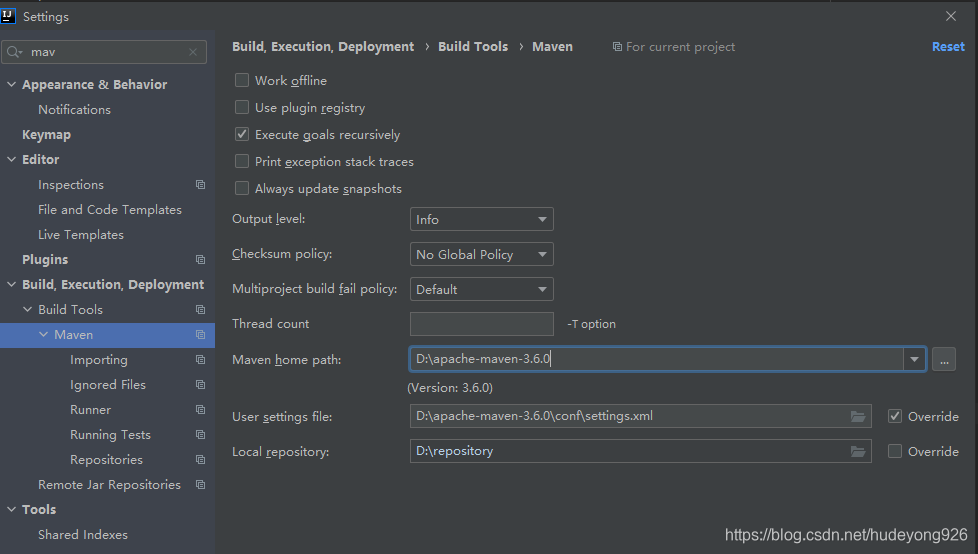Click project-level icon beside Inspections
Screen dimensions: 978x554
tap(200, 185)
